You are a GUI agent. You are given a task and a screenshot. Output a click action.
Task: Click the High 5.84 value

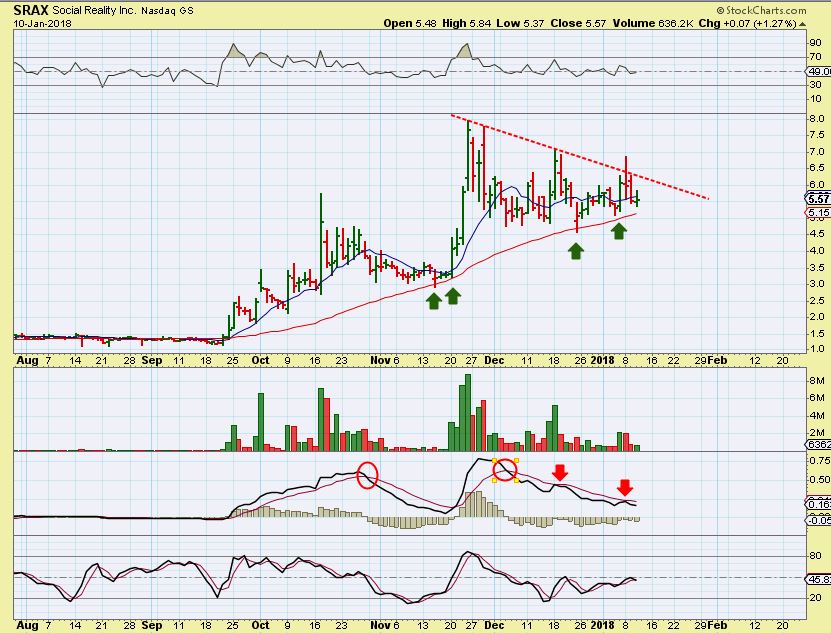pyautogui.click(x=466, y=24)
